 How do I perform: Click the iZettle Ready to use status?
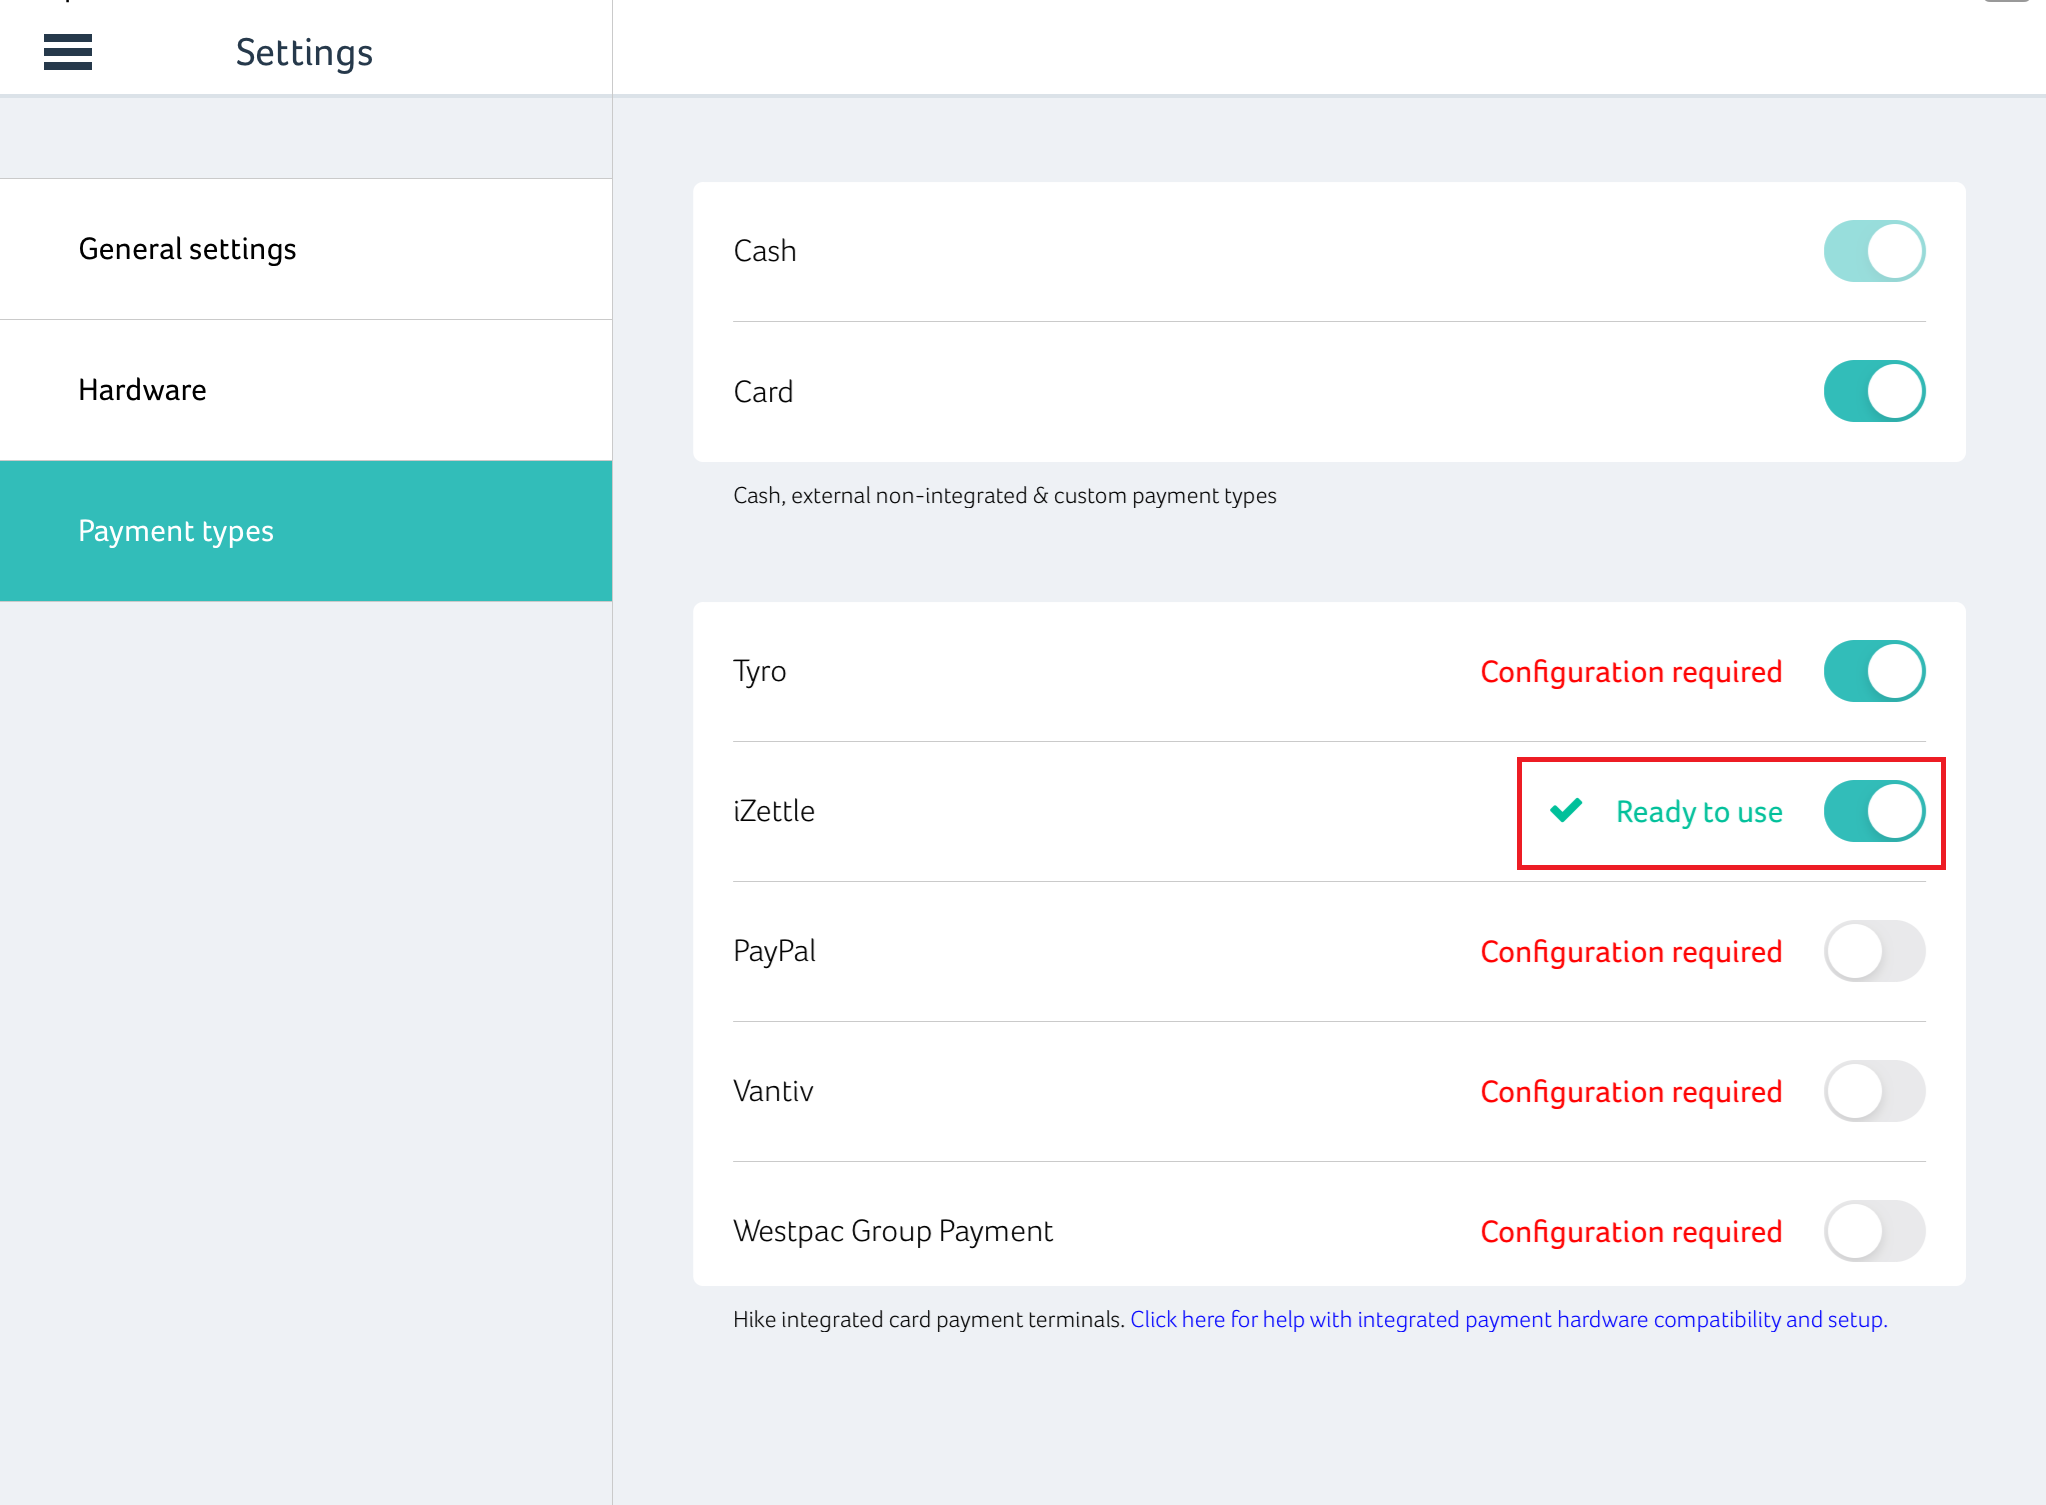1699,812
